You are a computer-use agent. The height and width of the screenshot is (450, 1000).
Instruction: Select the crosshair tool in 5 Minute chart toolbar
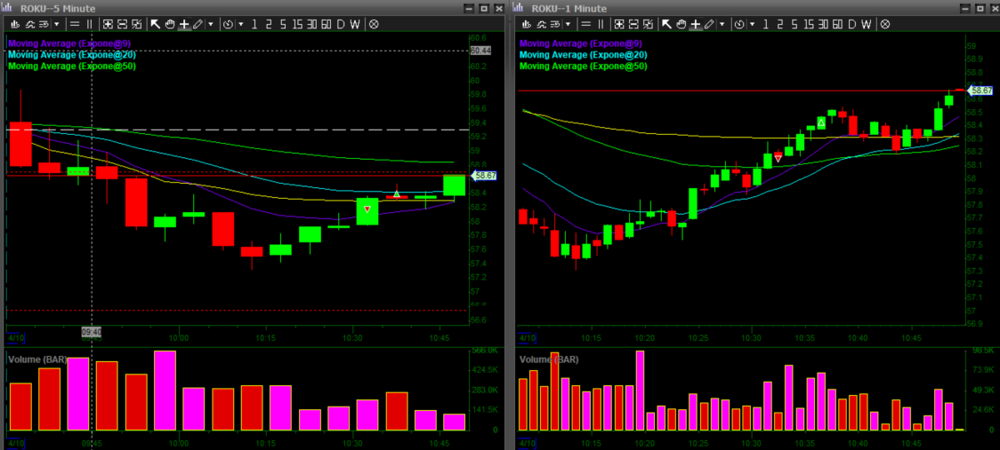tap(184, 24)
